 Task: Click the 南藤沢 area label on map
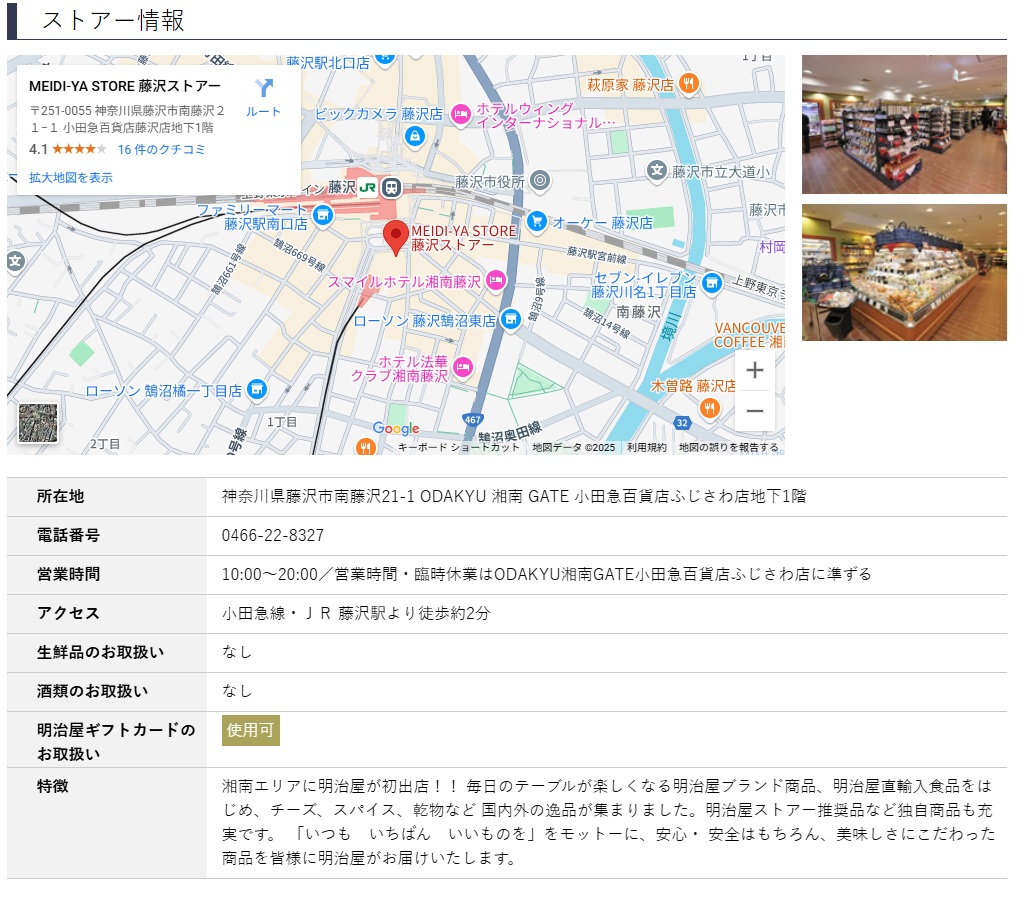pyautogui.click(x=638, y=312)
